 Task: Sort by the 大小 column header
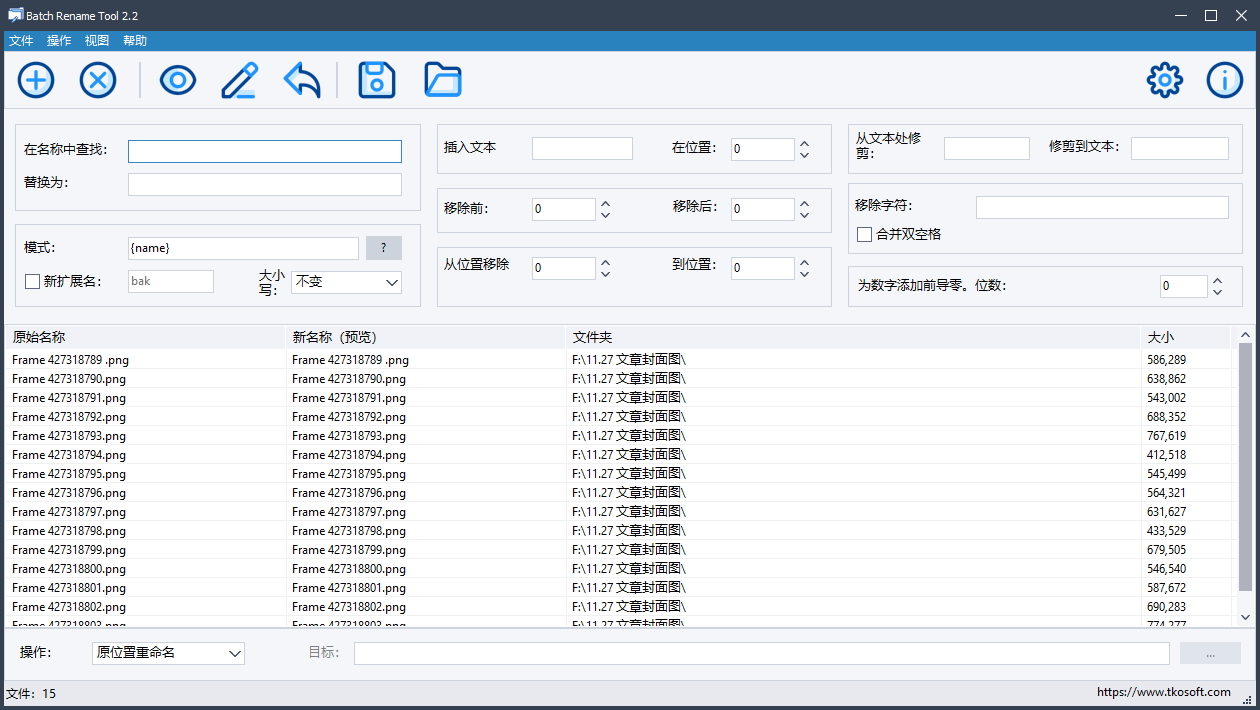coord(1185,338)
